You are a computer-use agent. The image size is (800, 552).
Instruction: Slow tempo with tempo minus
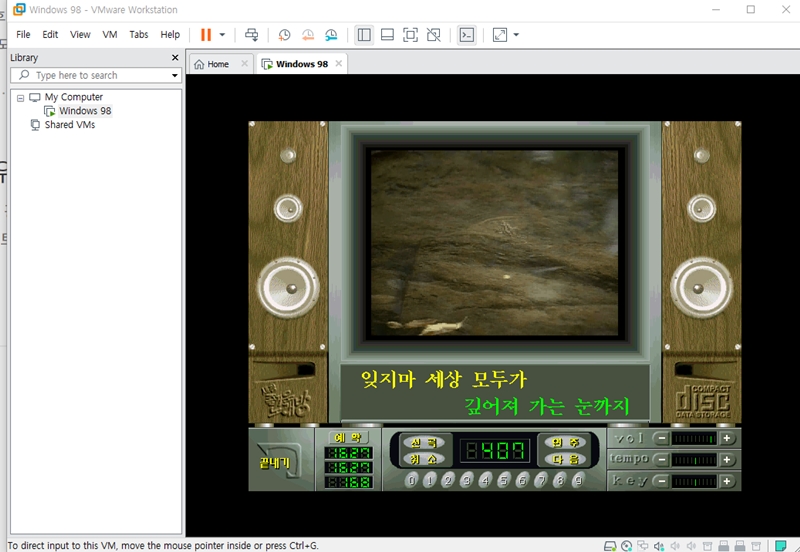pyautogui.click(x=662, y=460)
